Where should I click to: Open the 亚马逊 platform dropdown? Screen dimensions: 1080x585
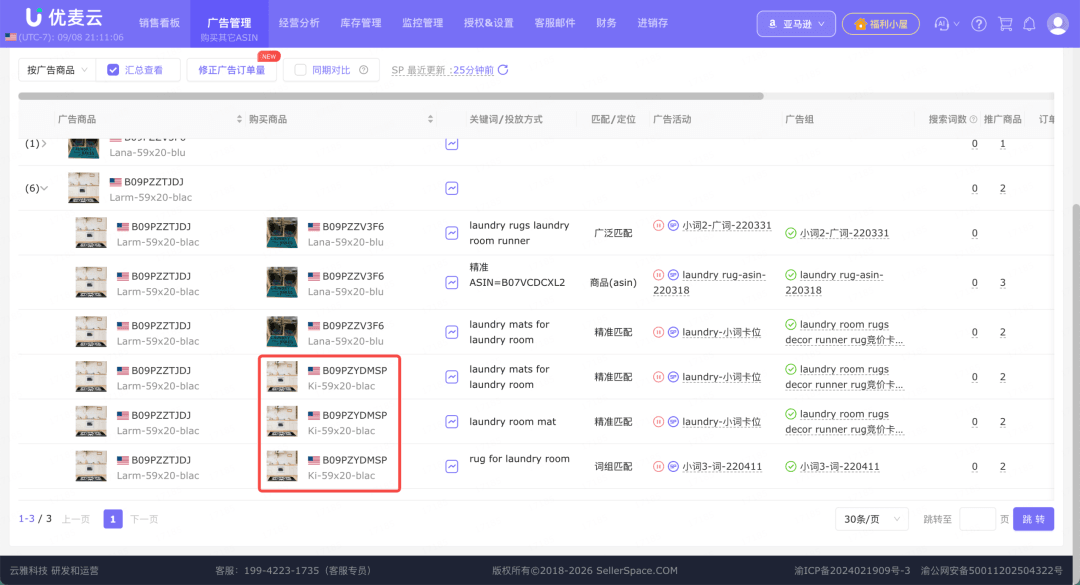pyautogui.click(x=796, y=24)
